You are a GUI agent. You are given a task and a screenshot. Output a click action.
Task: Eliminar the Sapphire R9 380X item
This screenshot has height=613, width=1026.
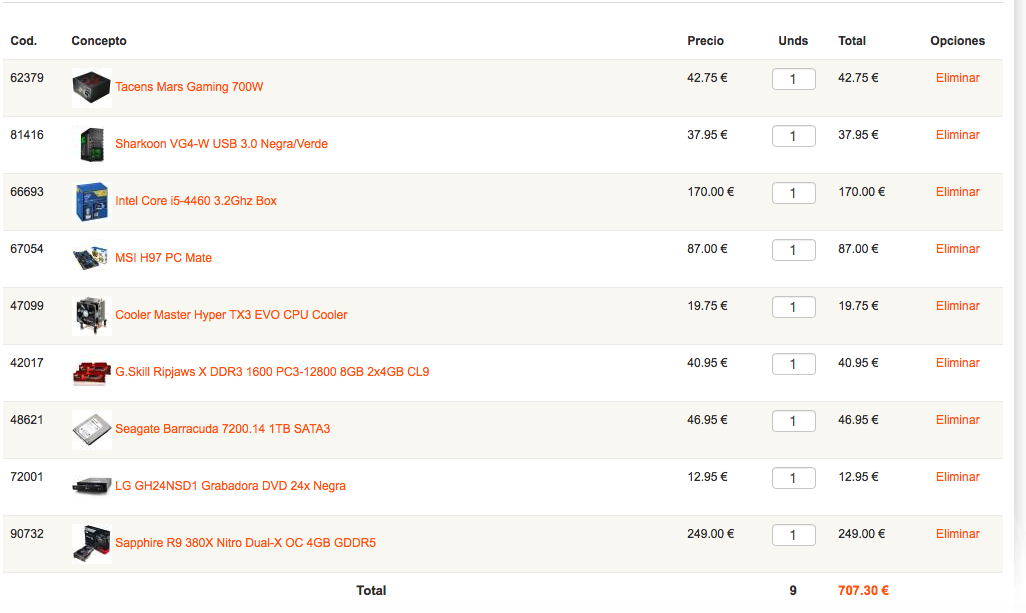(x=957, y=534)
